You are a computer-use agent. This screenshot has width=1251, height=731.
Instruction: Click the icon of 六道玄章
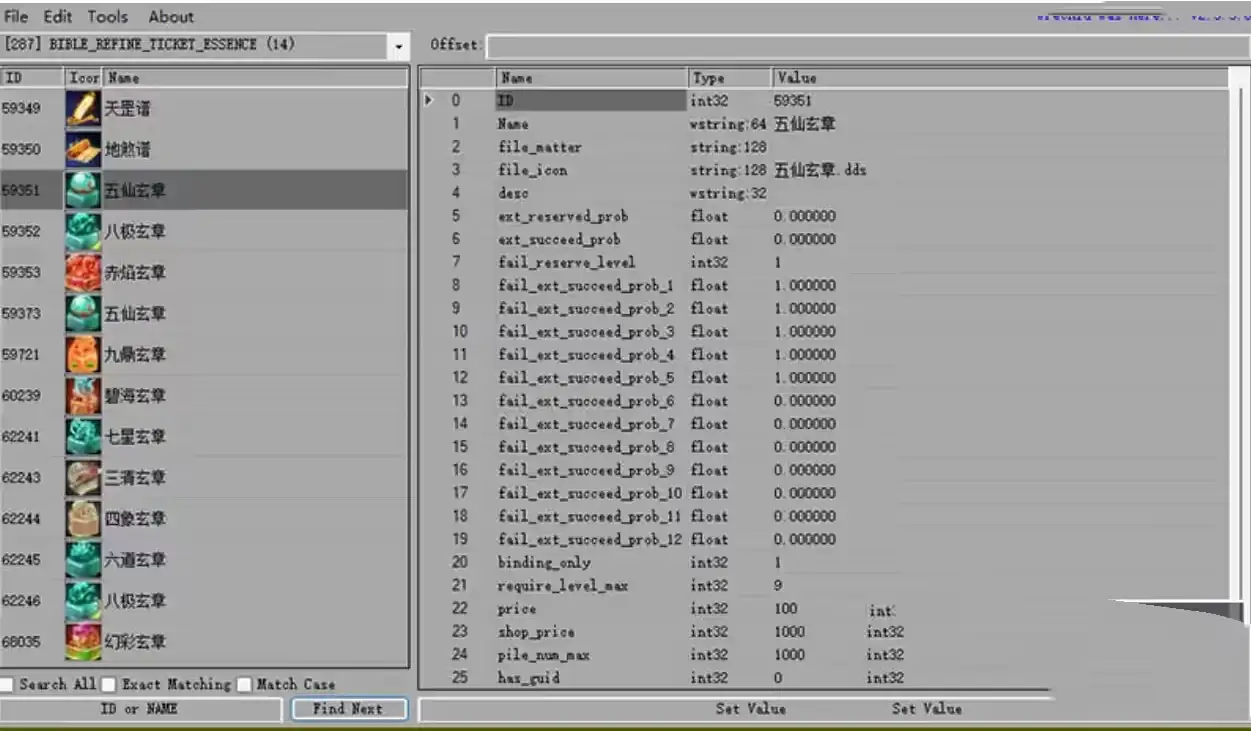point(83,559)
